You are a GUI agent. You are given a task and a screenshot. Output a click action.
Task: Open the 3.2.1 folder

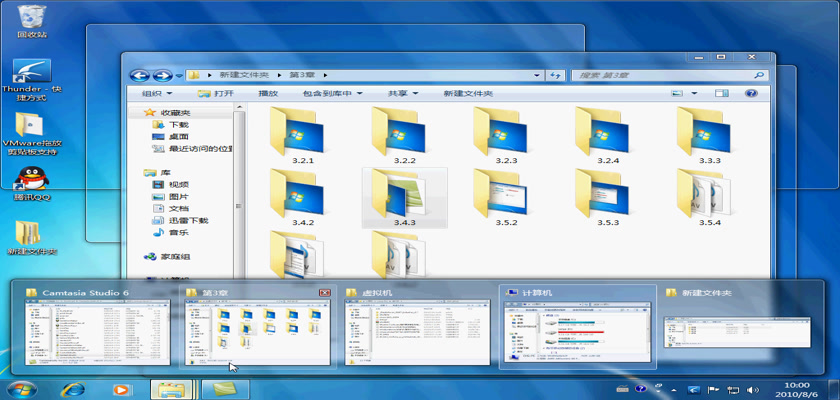point(301,135)
